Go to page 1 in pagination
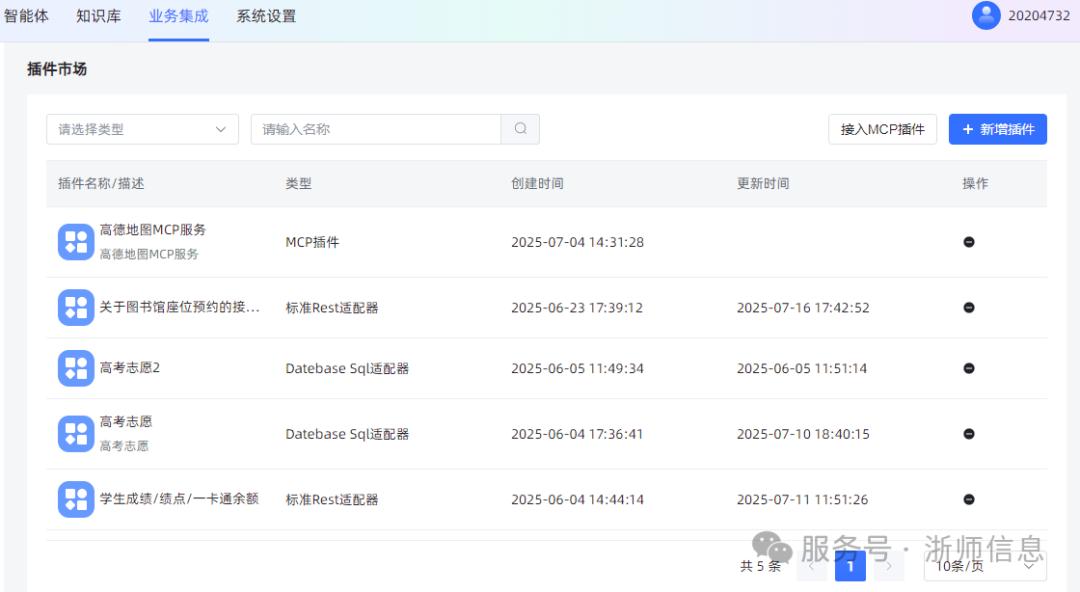The image size is (1080, 592). (850, 566)
